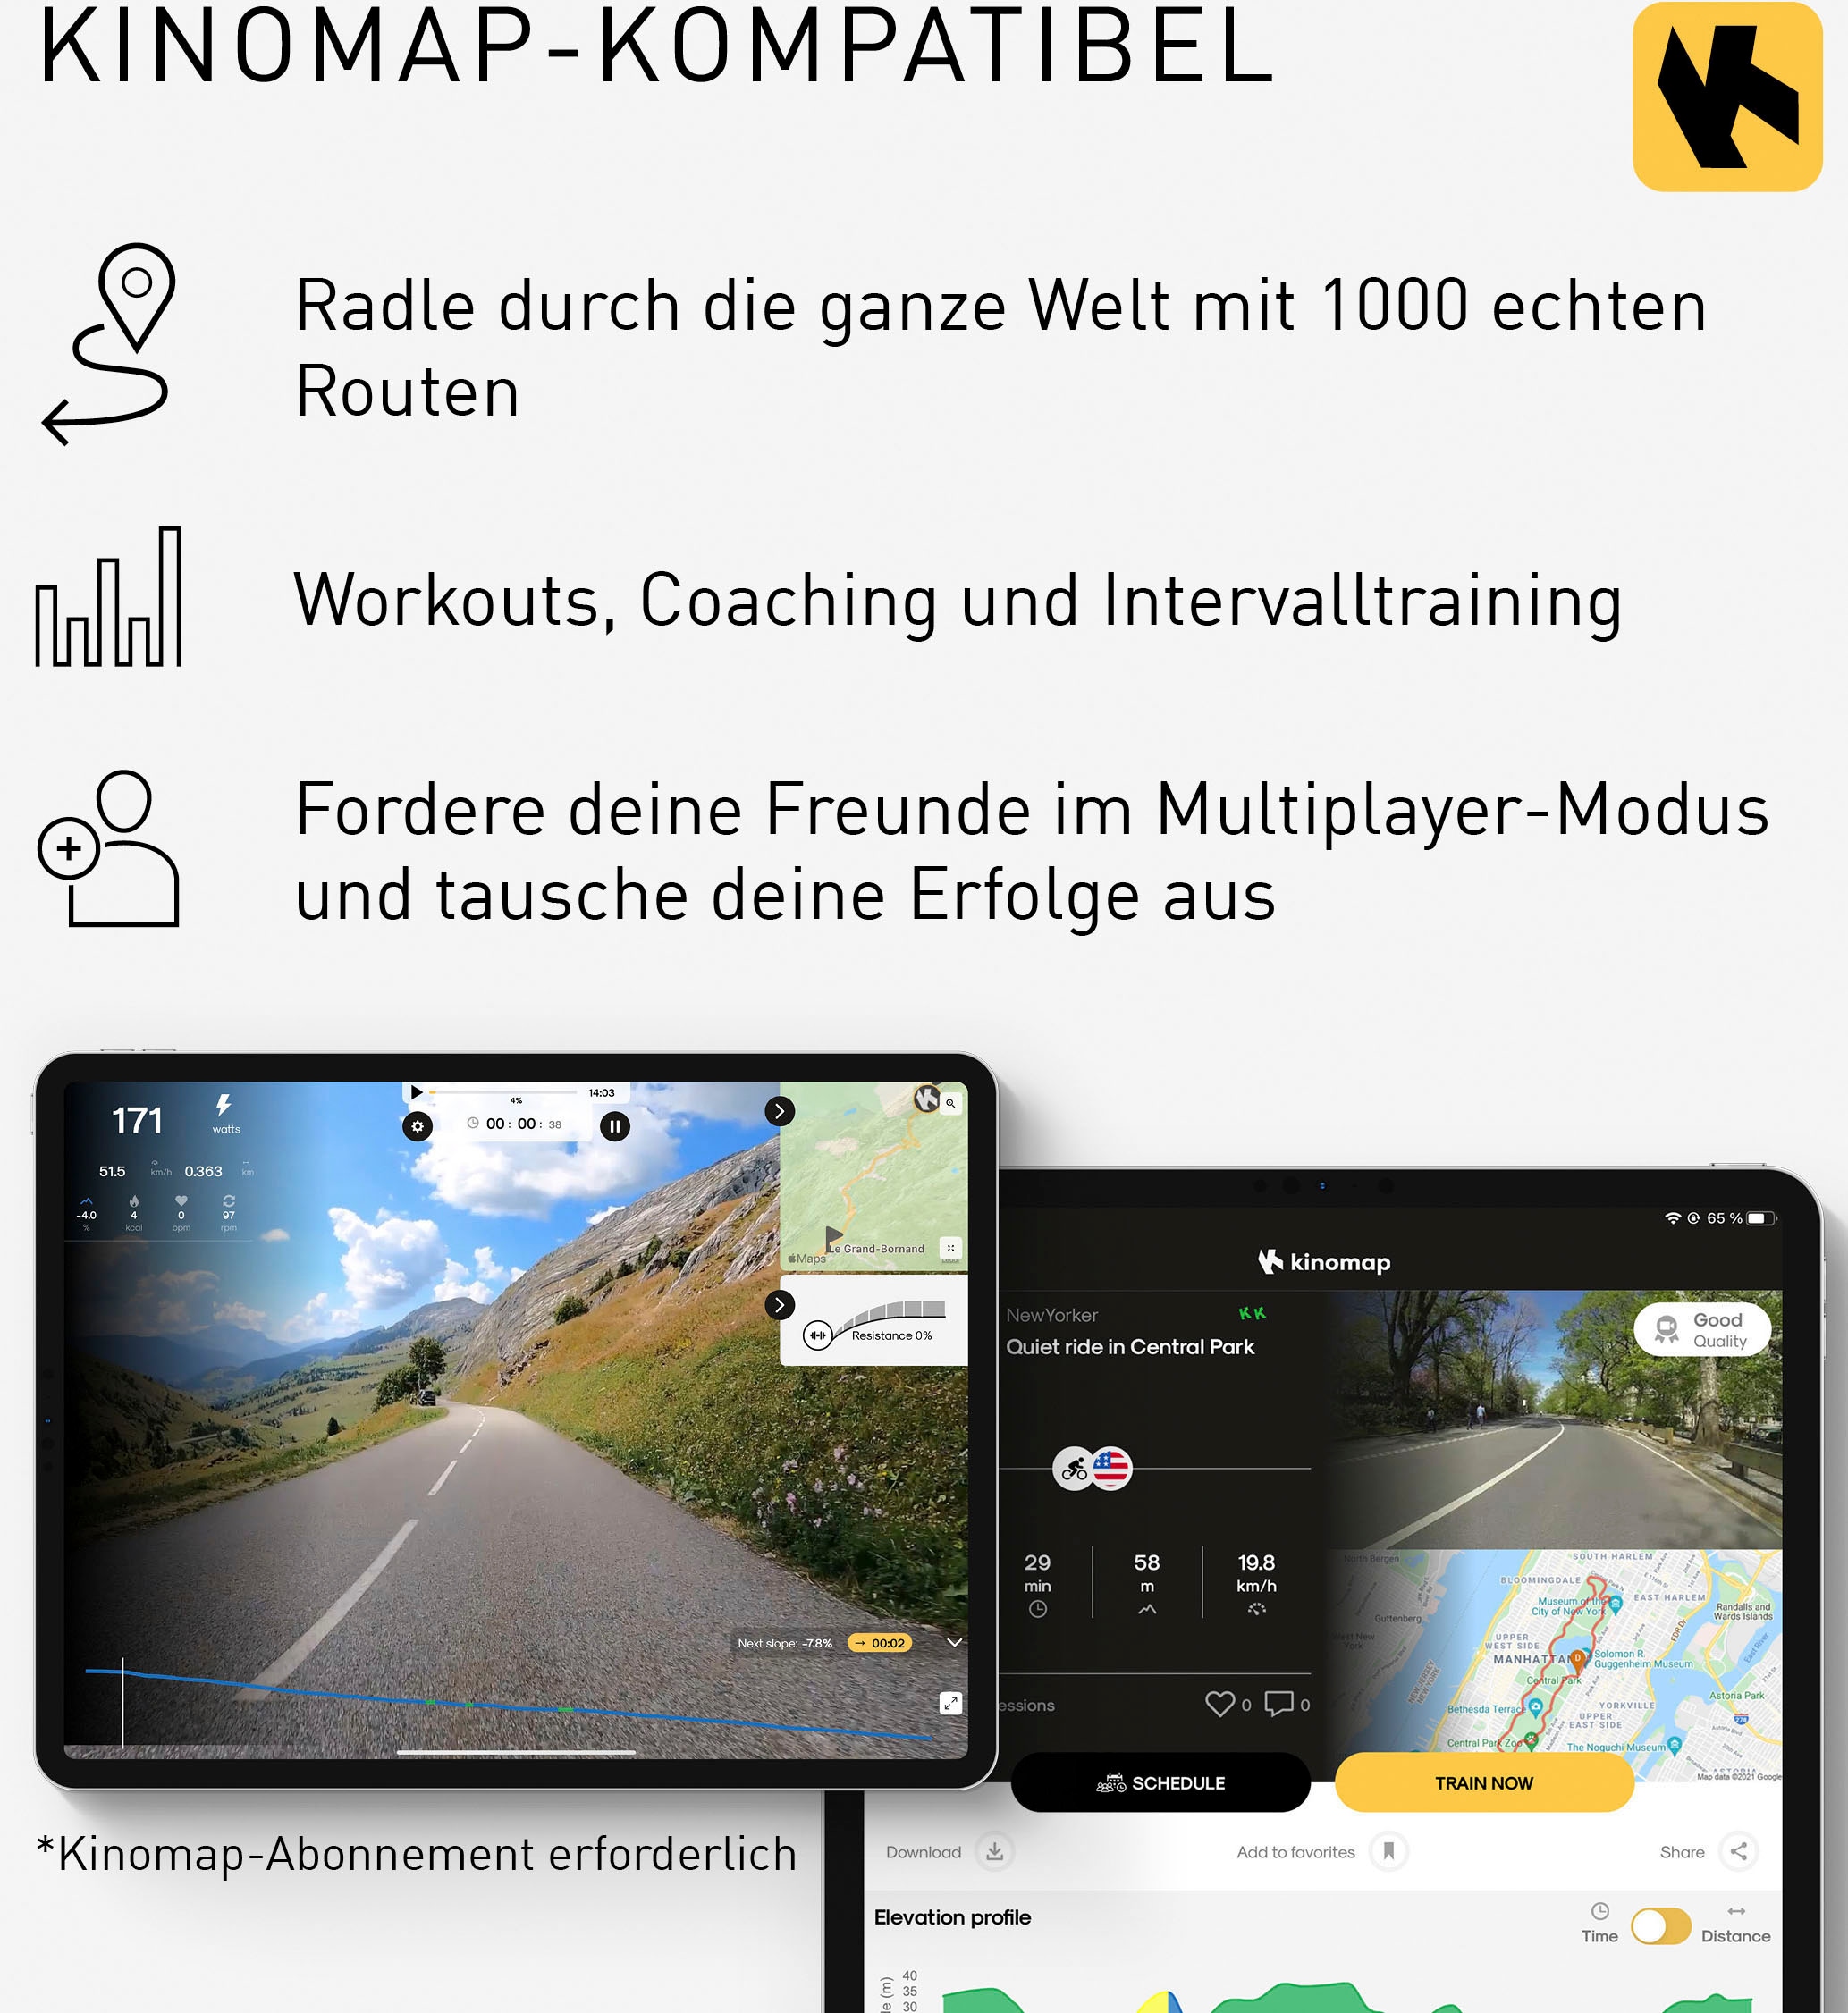The image size is (1848, 2013).
Task: Expand the next slope info panel
Action: click(x=959, y=1641)
